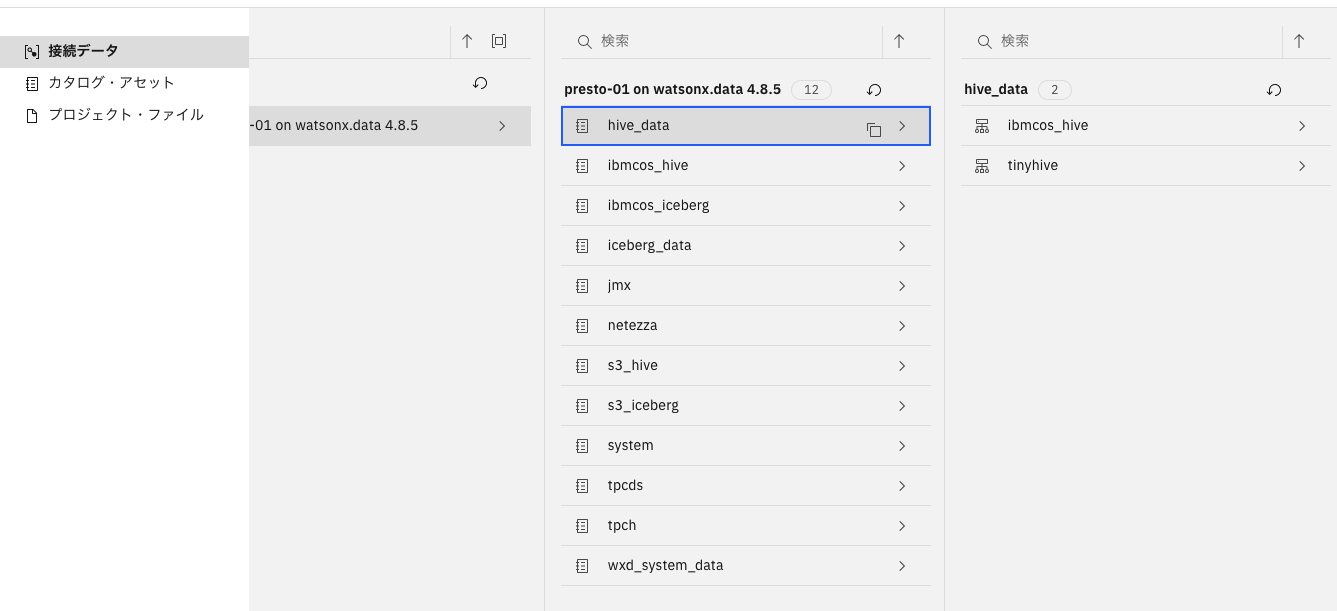Select the tinyhive row text

pyautogui.click(x=1033, y=166)
